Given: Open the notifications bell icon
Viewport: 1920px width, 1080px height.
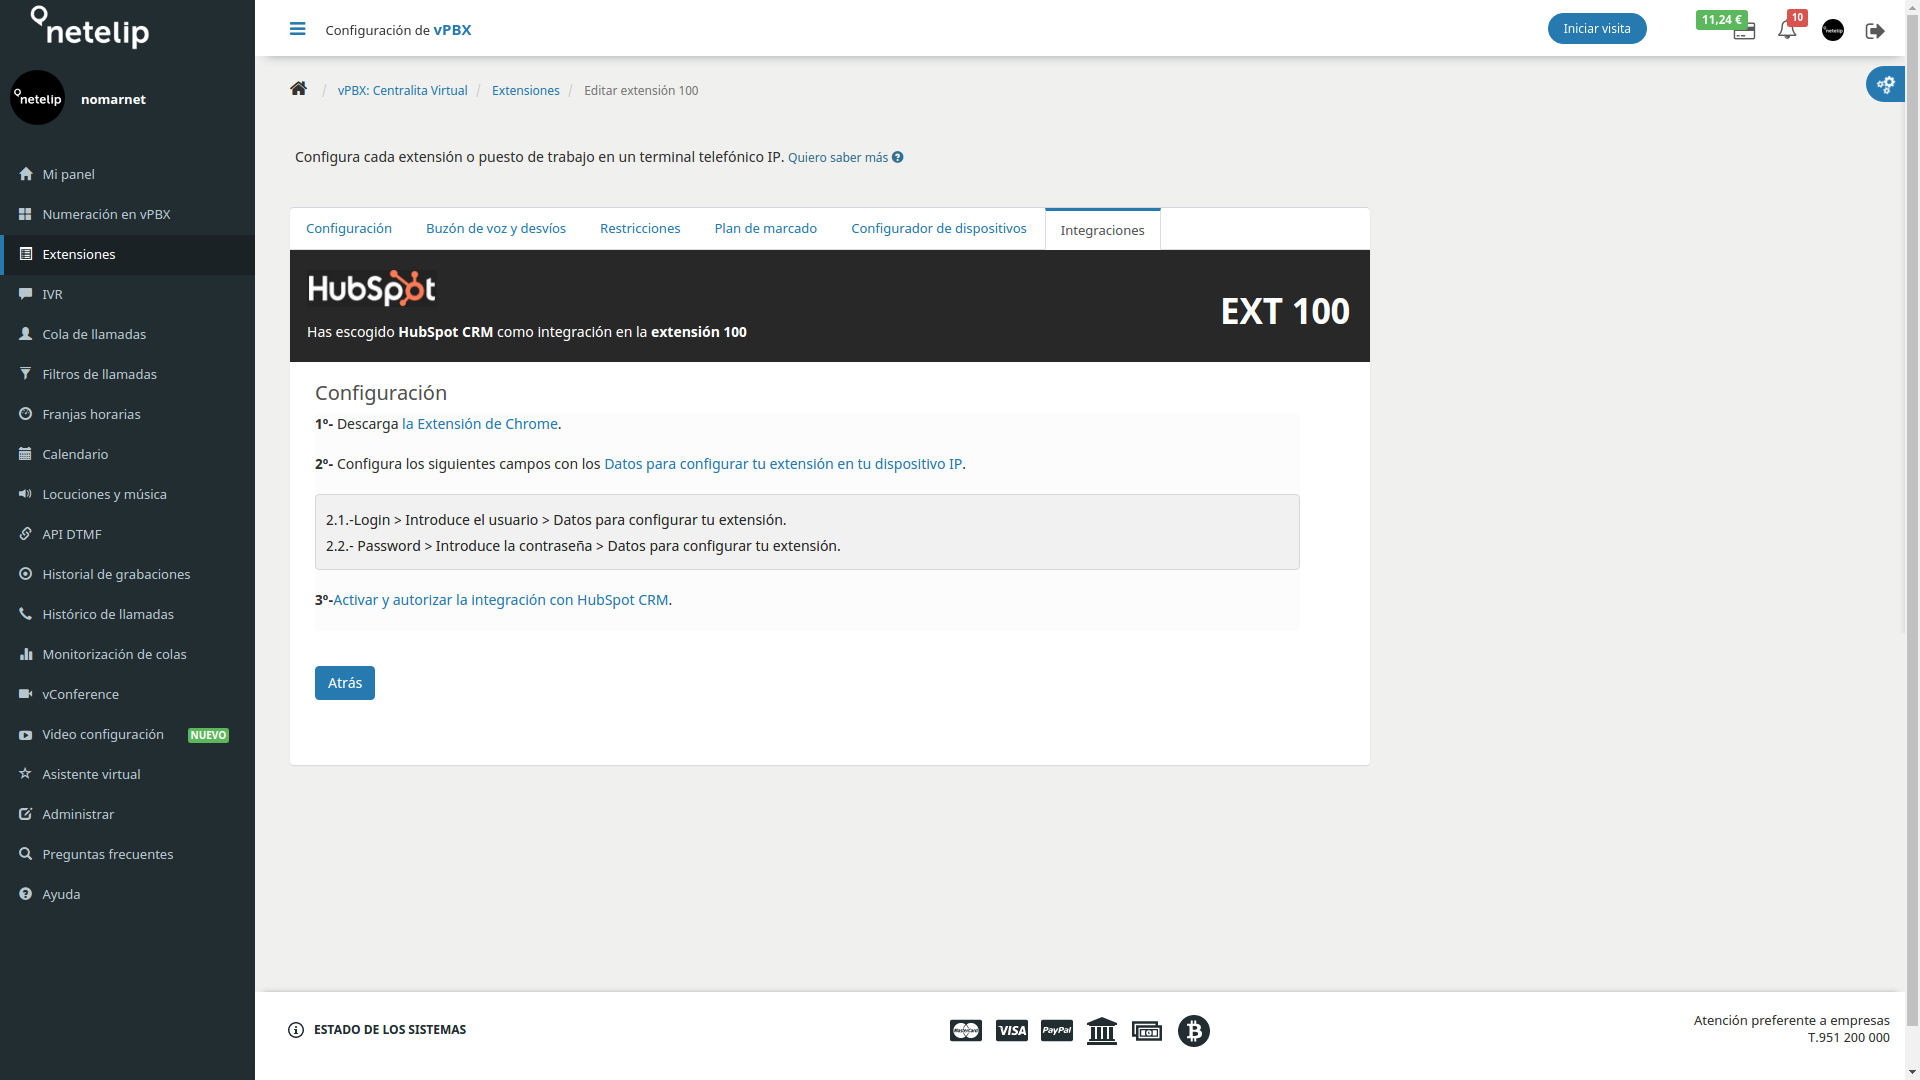Looking at the screenshot, I should click(1787, 30).
